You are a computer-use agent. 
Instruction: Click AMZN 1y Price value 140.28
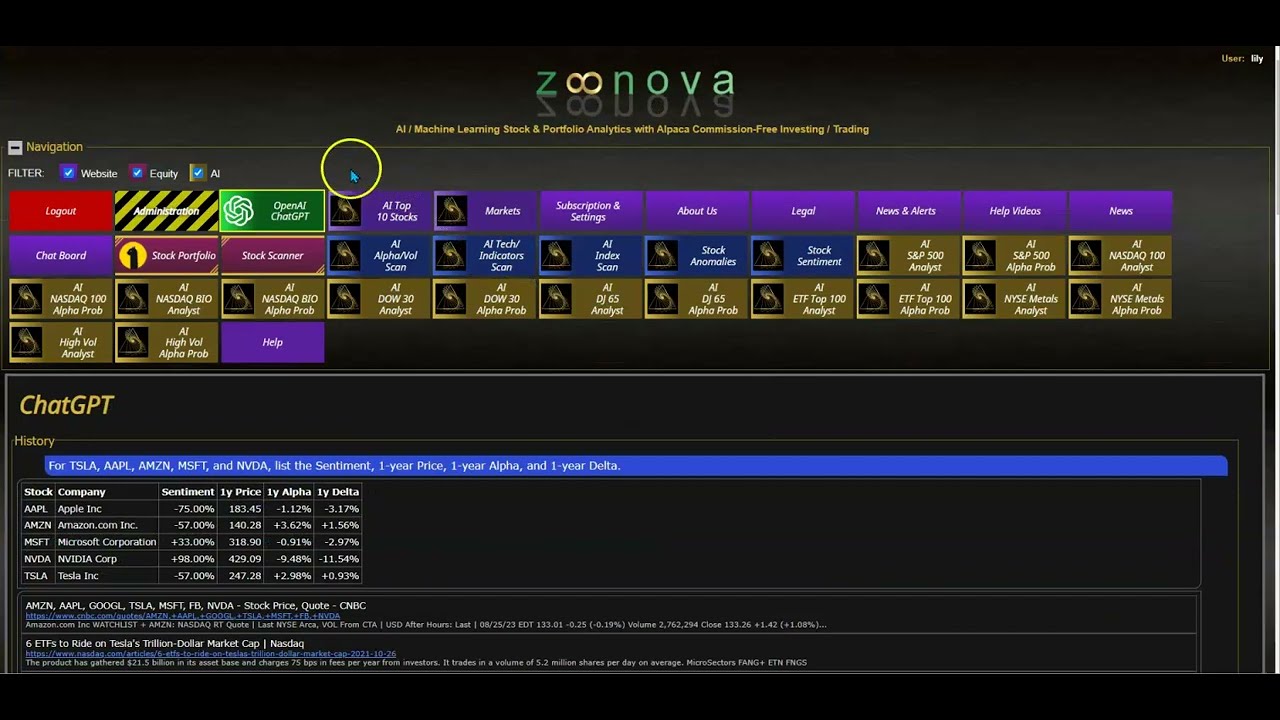click(244, 525)
